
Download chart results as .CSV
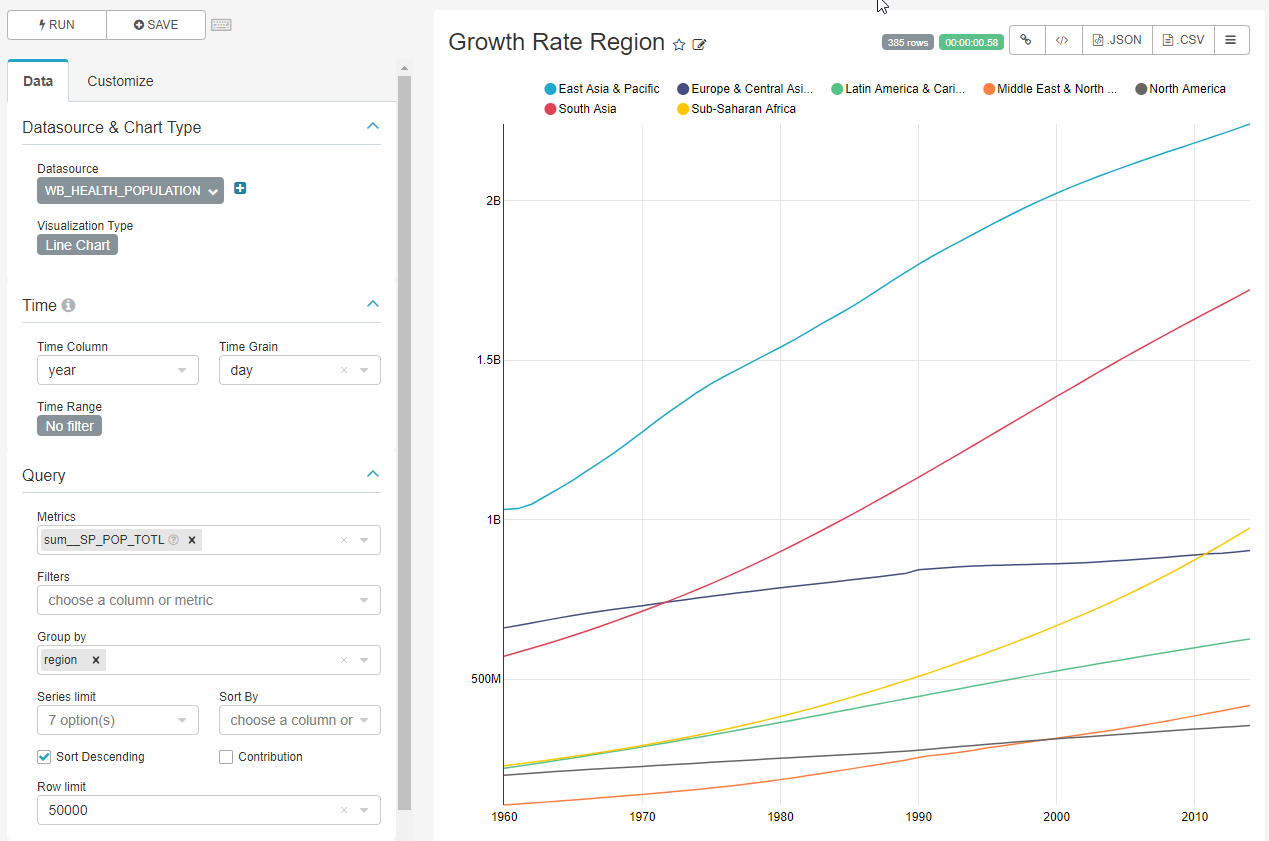point(1182,40)
